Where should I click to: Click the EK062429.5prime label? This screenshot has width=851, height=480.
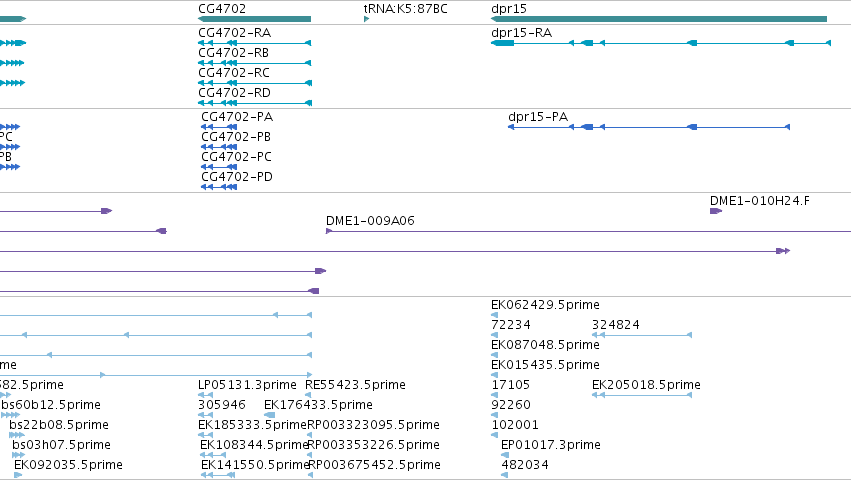(545, 305)
